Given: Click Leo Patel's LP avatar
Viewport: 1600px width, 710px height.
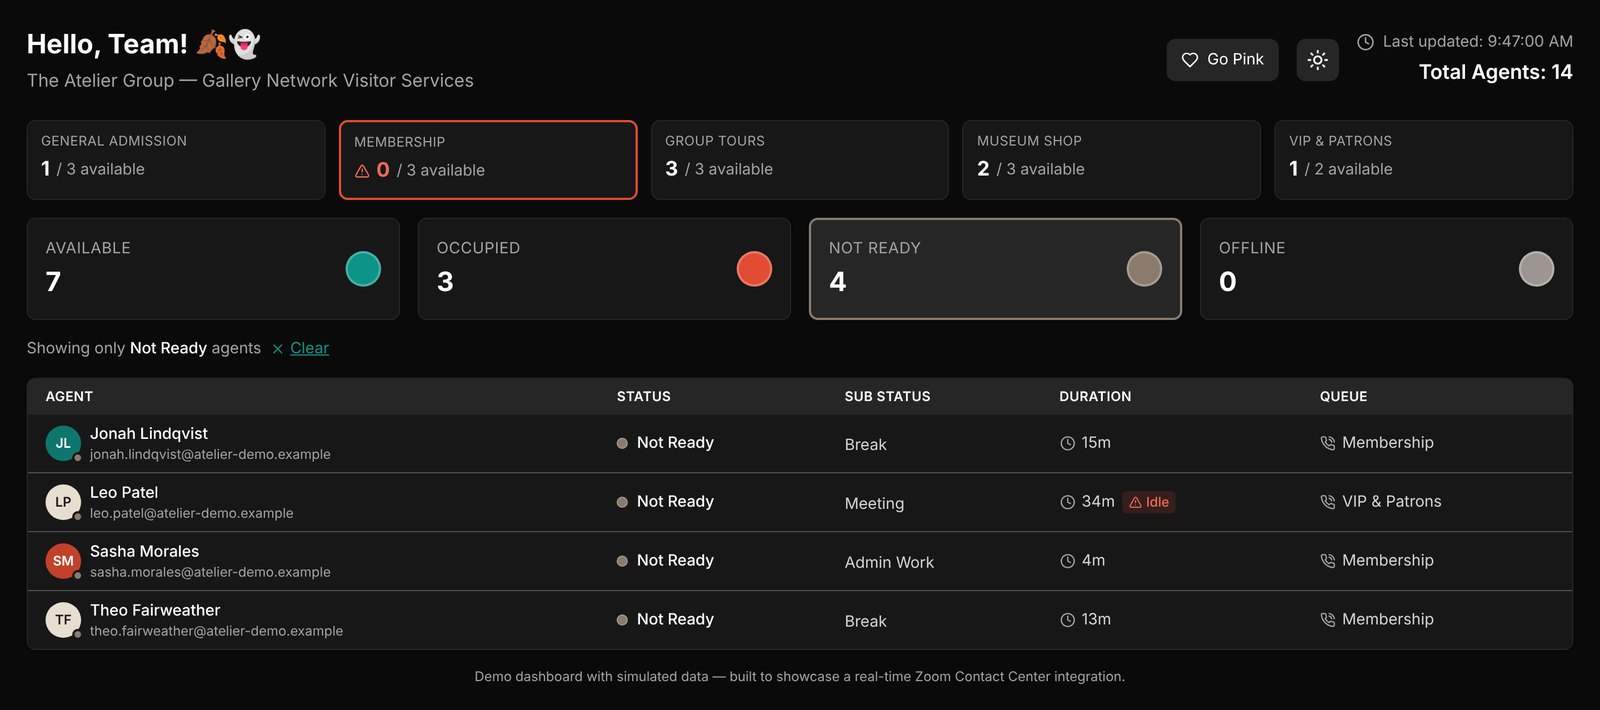Looking at the screenshot, I should [63, 502].
